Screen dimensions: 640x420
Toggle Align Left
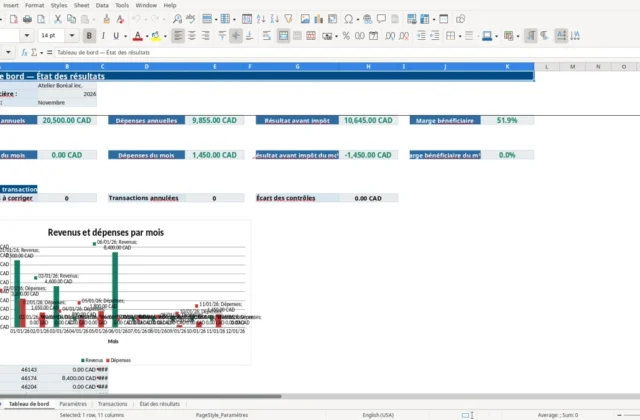click(x=178, y=36)
